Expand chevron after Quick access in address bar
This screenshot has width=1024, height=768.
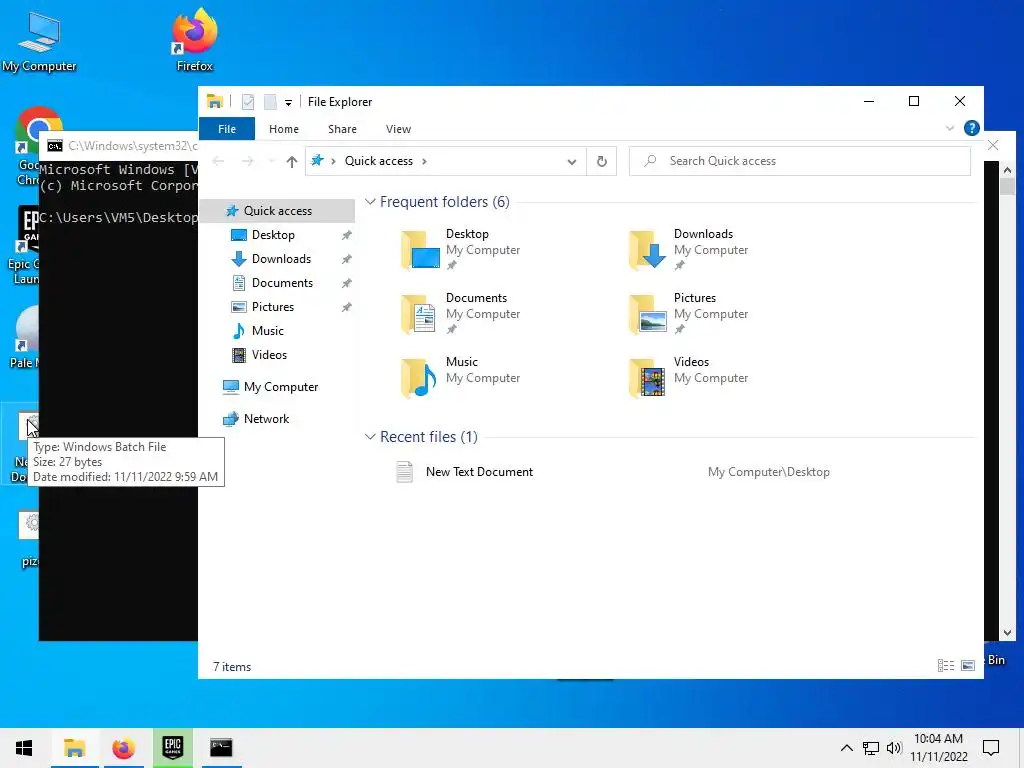tap(424, 161)
